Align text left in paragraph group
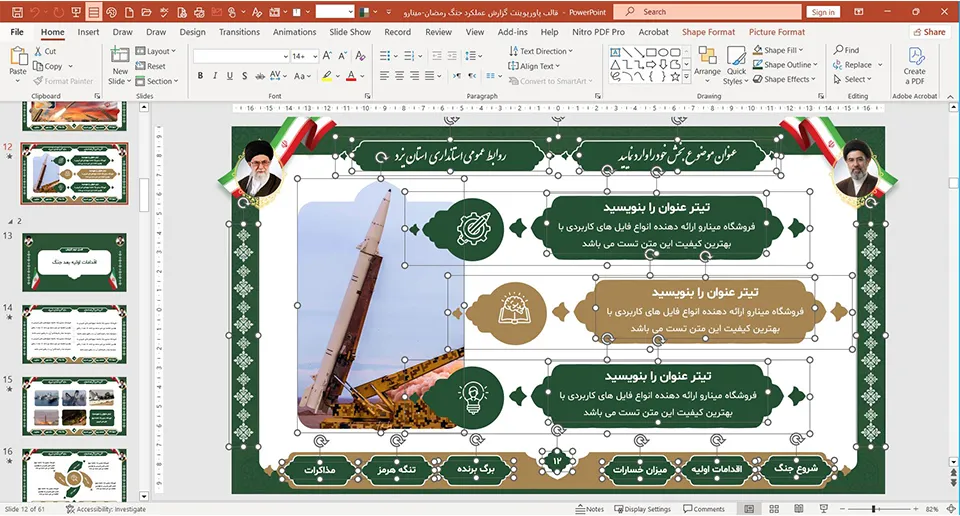The height and width of the screenshot is (516, 960). [x=384, y=76]
